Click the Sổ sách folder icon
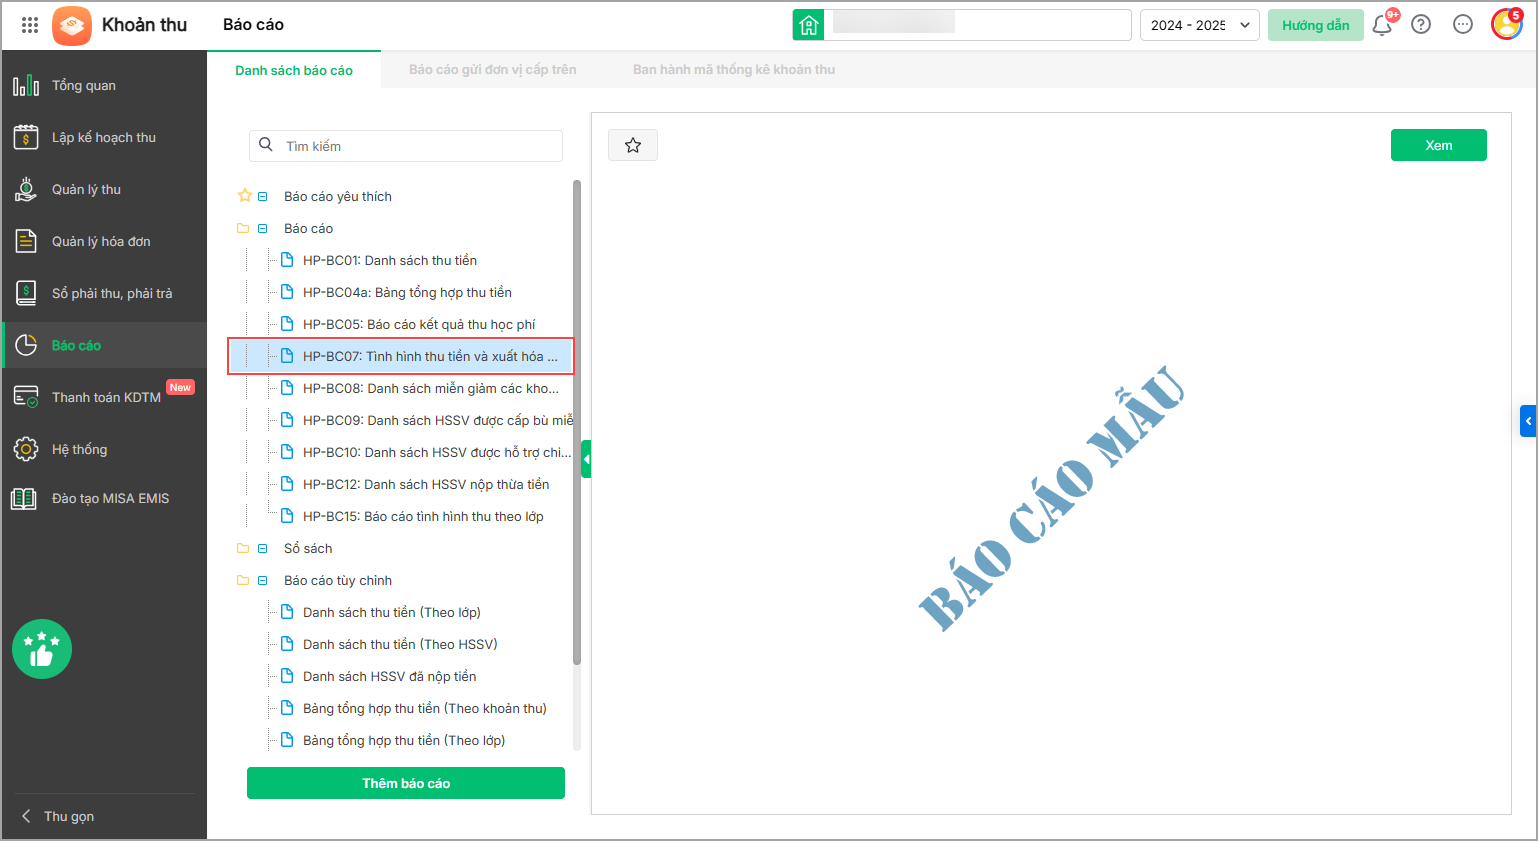 click(243, 548)
